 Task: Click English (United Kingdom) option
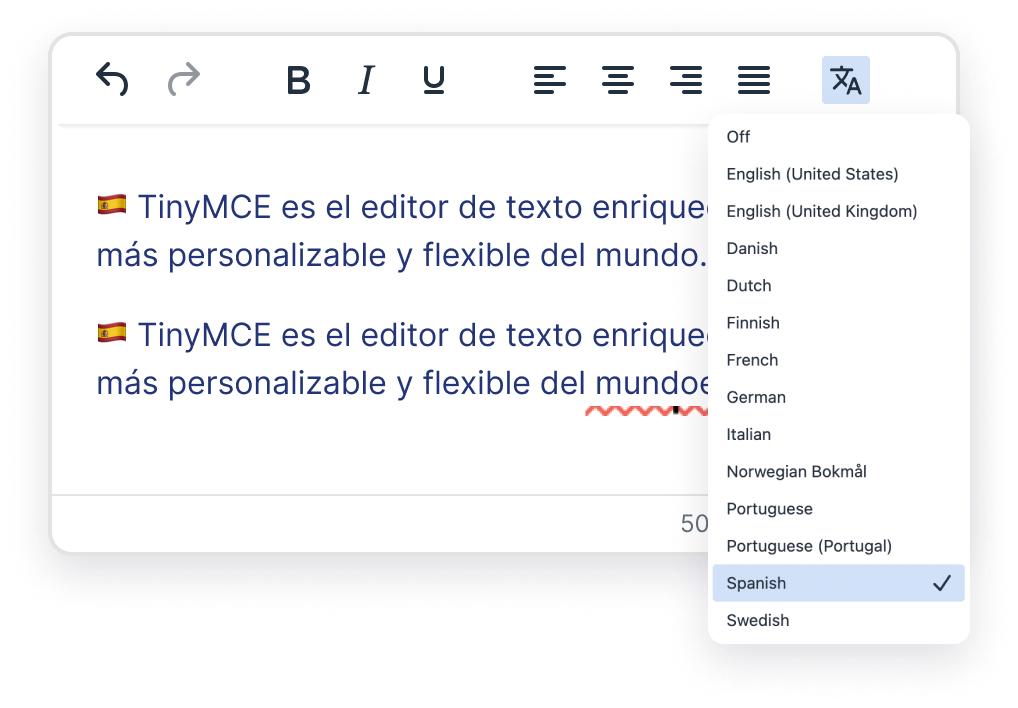pyautogui.click(x=821, y=211)
